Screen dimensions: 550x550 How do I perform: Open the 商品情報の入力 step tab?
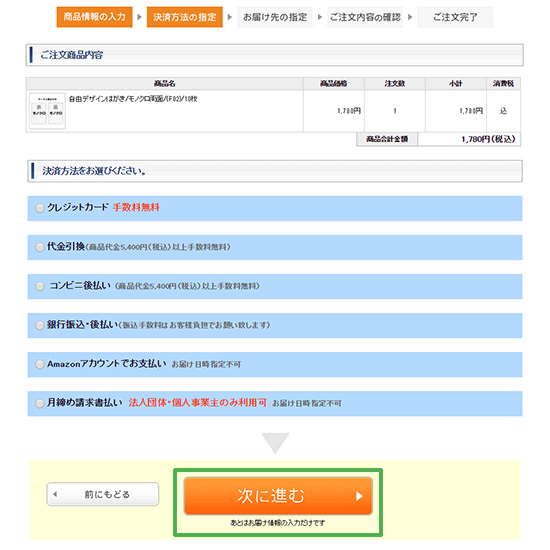(94, 17)
